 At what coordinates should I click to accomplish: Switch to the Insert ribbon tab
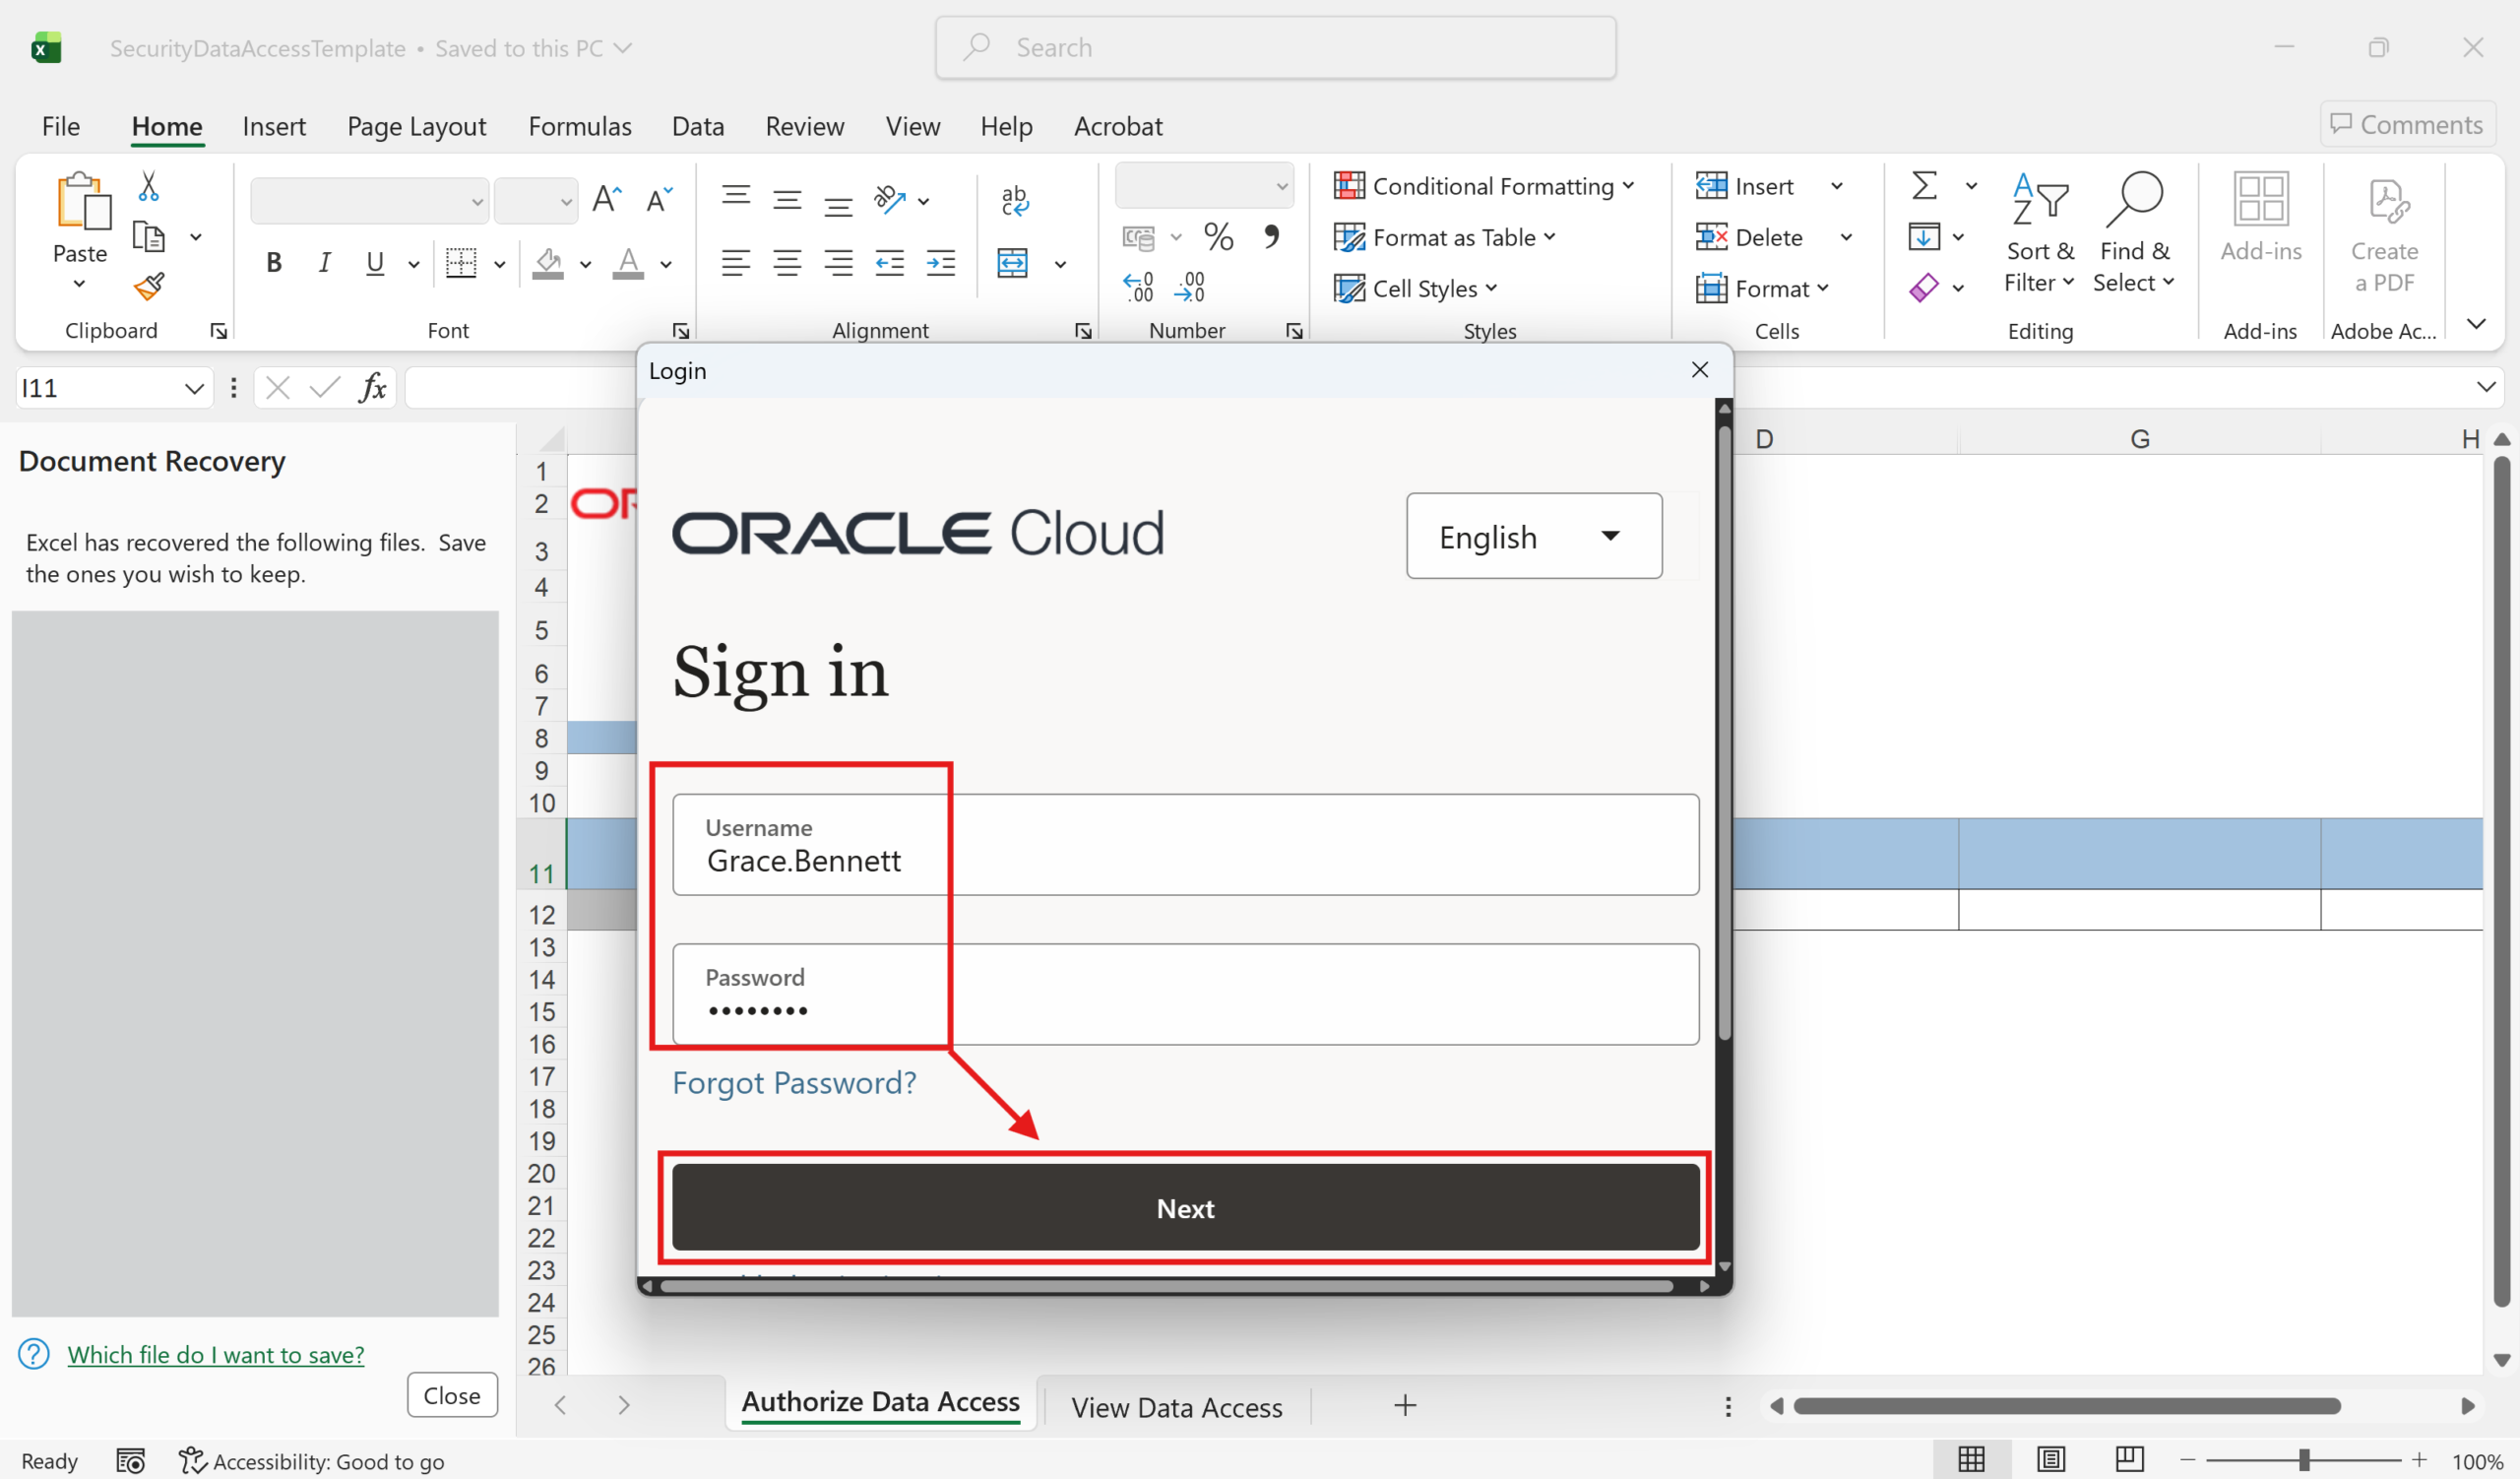[x=274, y=126]
